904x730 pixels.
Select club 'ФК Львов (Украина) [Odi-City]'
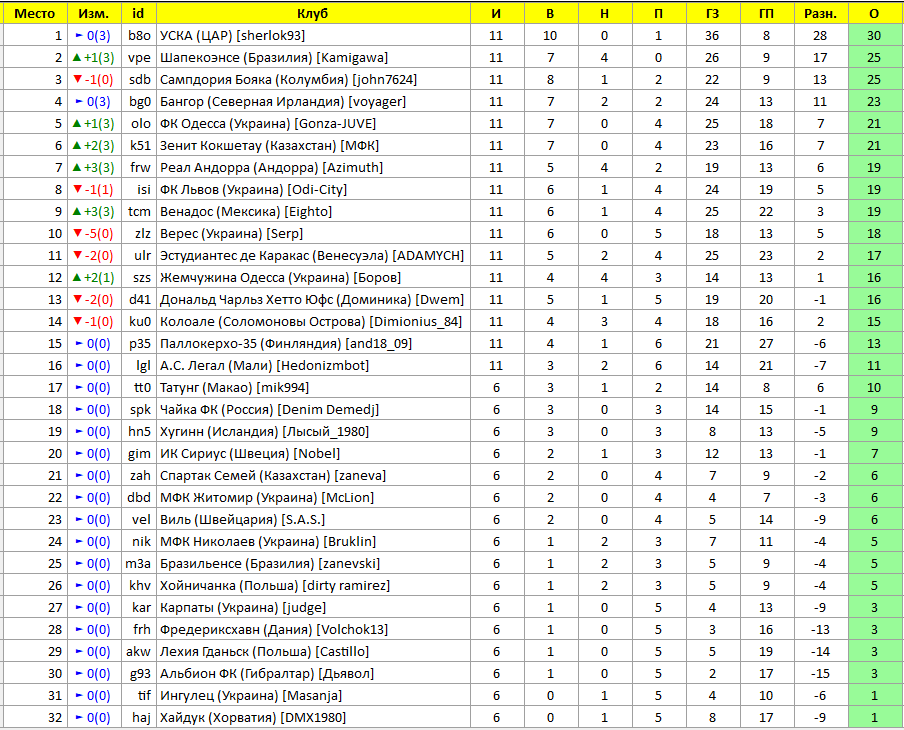coord(254,189)
